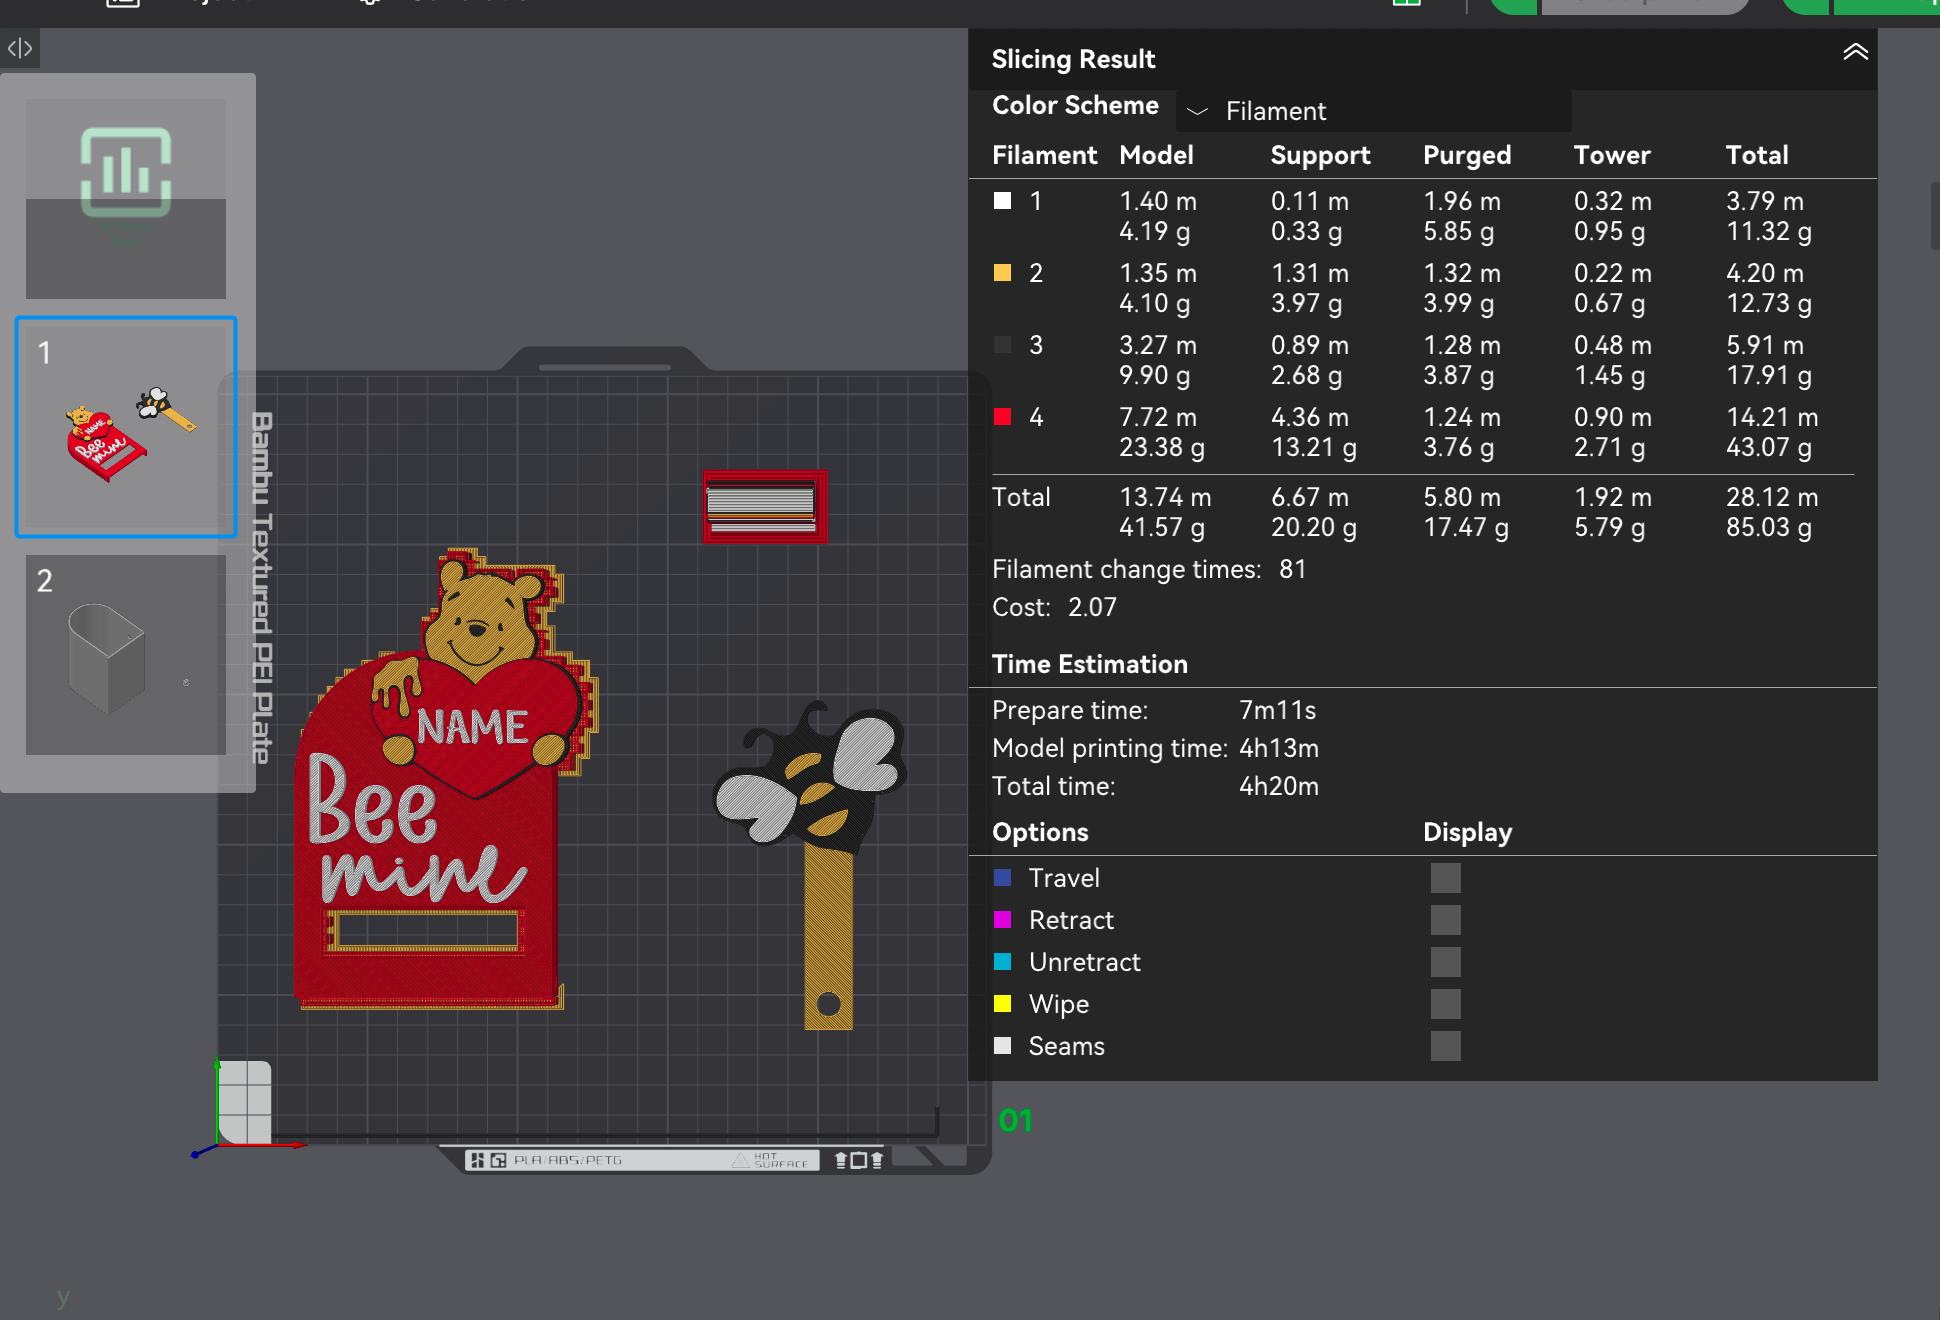
Task: Click filament 1 white color swatch
Action: tap(1002, 201)
